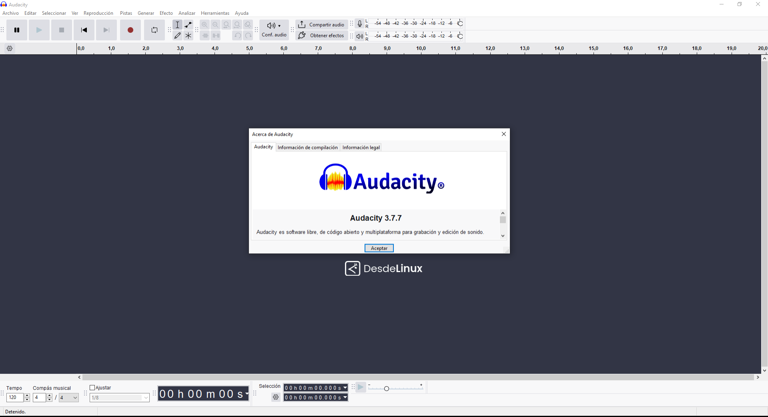Viewport: 768px width, 417px height.
Task: Open the timeline options gear
Action: click(10, 48)
